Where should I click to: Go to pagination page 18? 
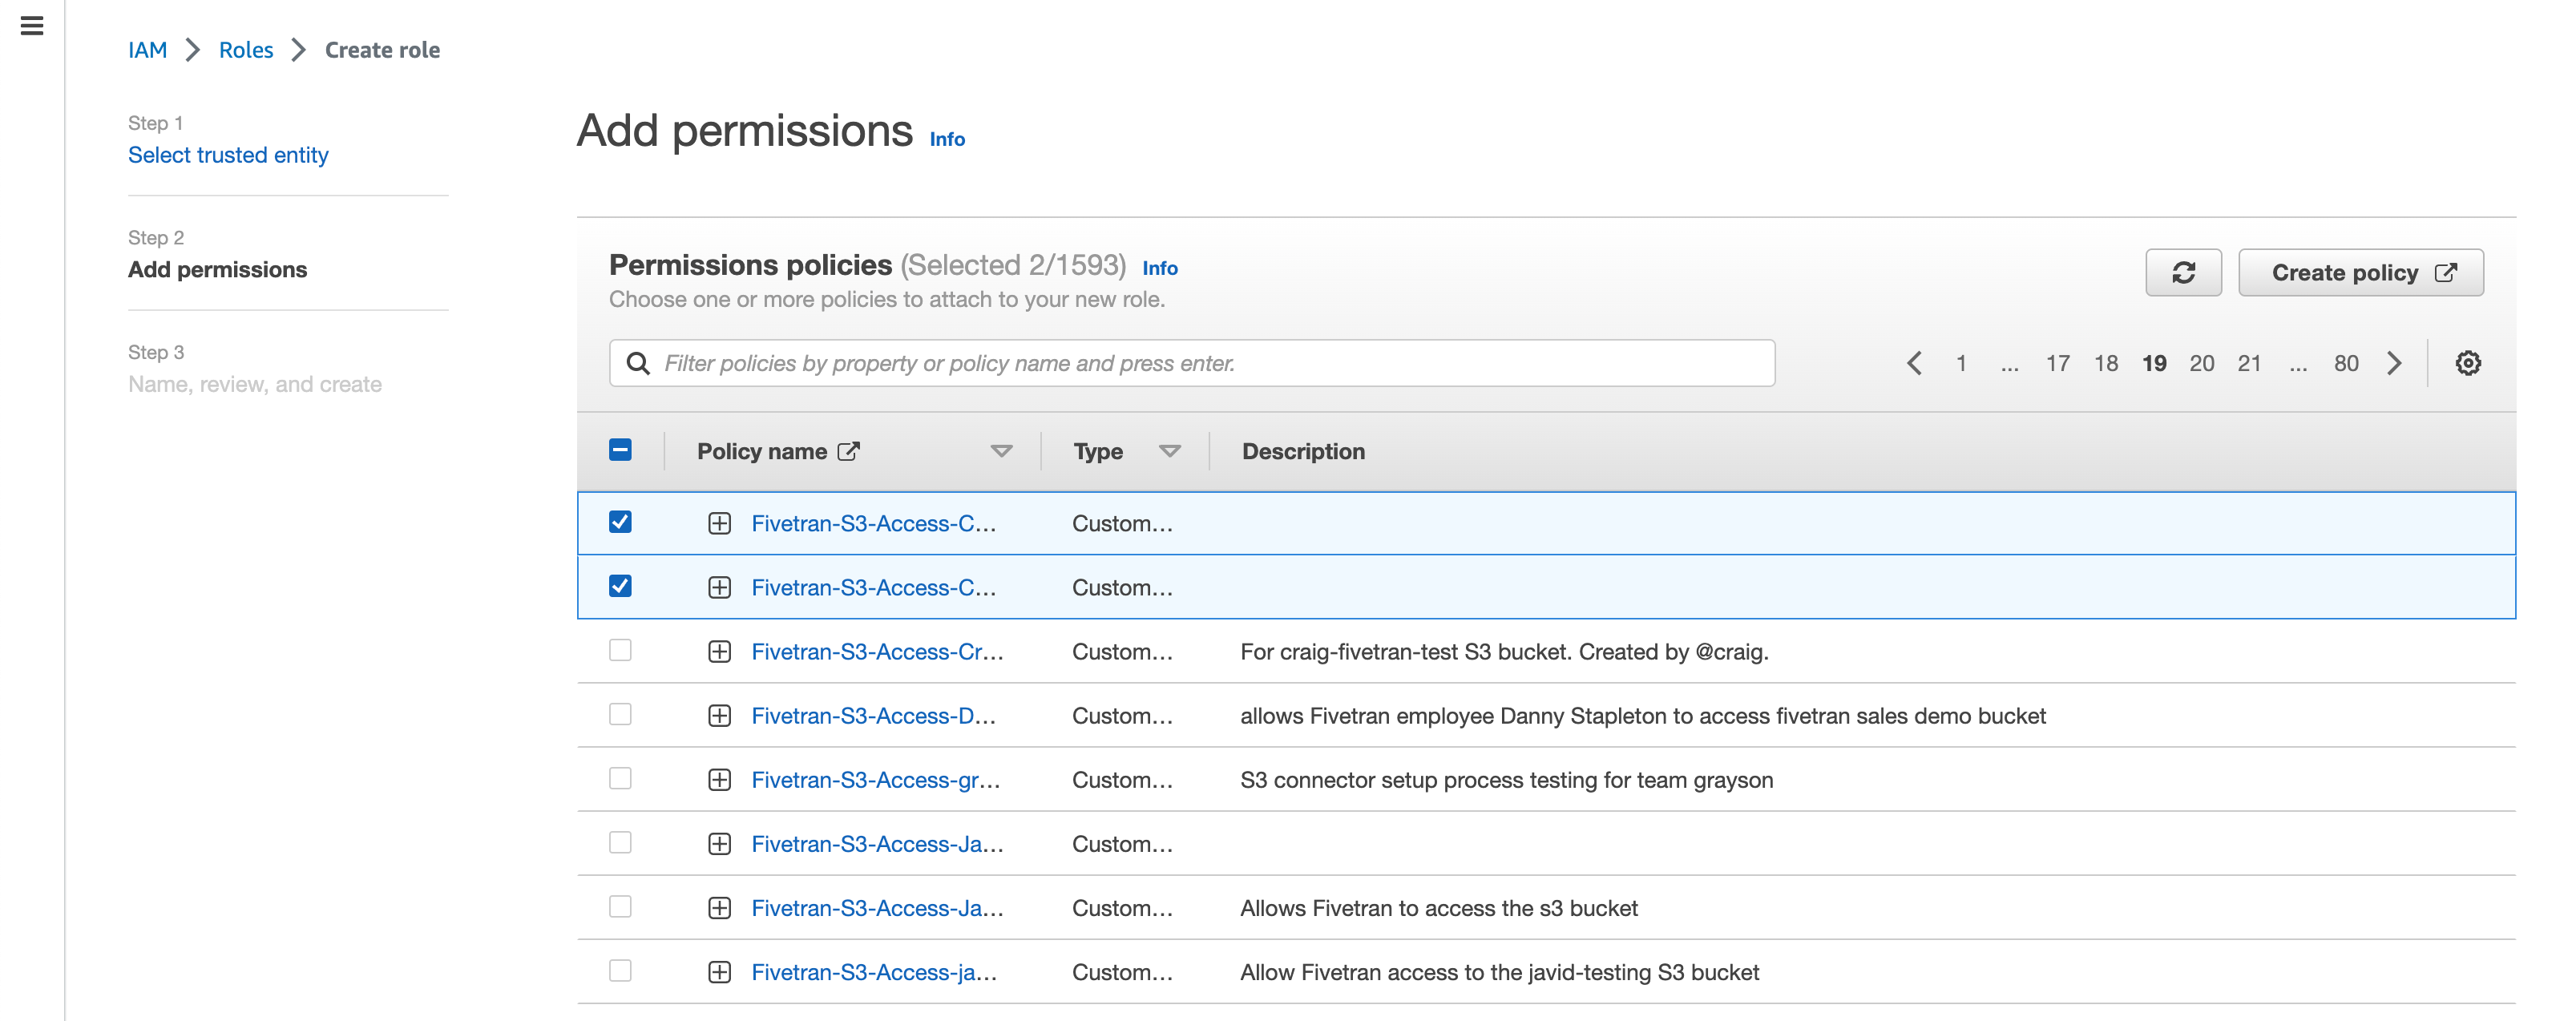click(2105, 363)
